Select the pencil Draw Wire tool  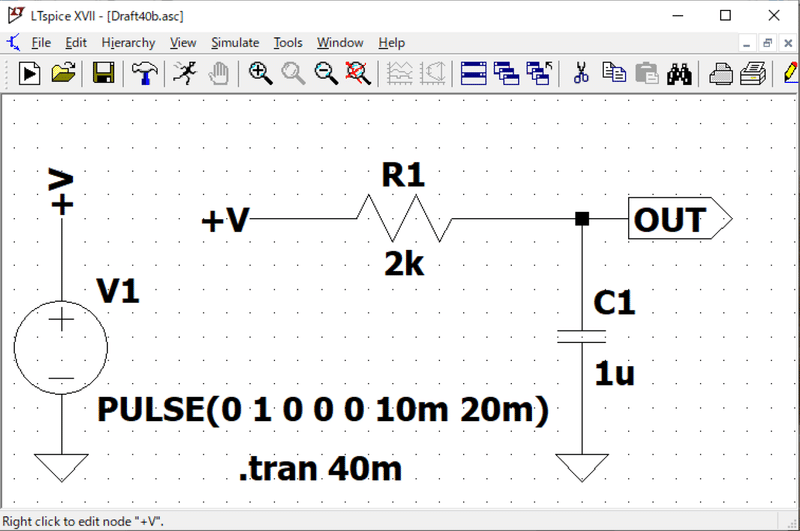[791, 74]
